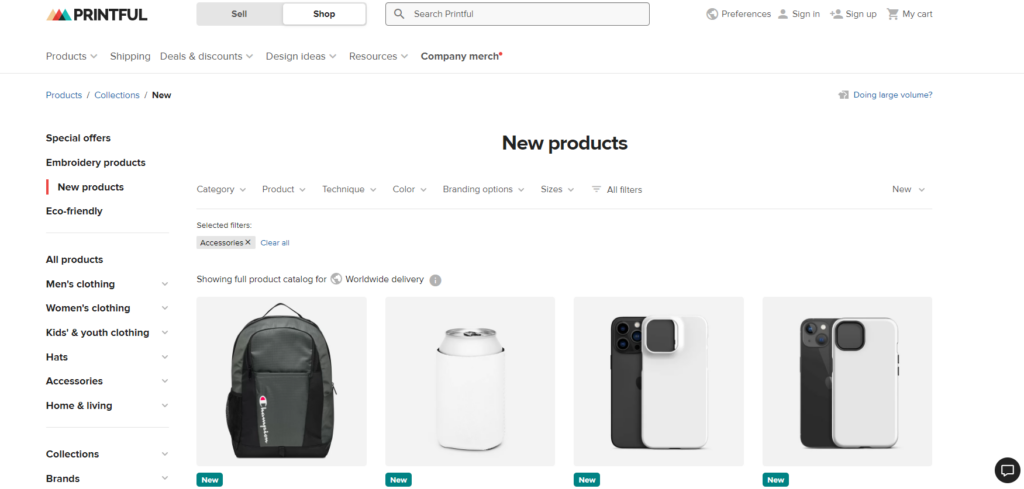The height and width of the screenshot is (489, 1024).
Task: Open Company merch menu item
Action: (x=461, y=56)
